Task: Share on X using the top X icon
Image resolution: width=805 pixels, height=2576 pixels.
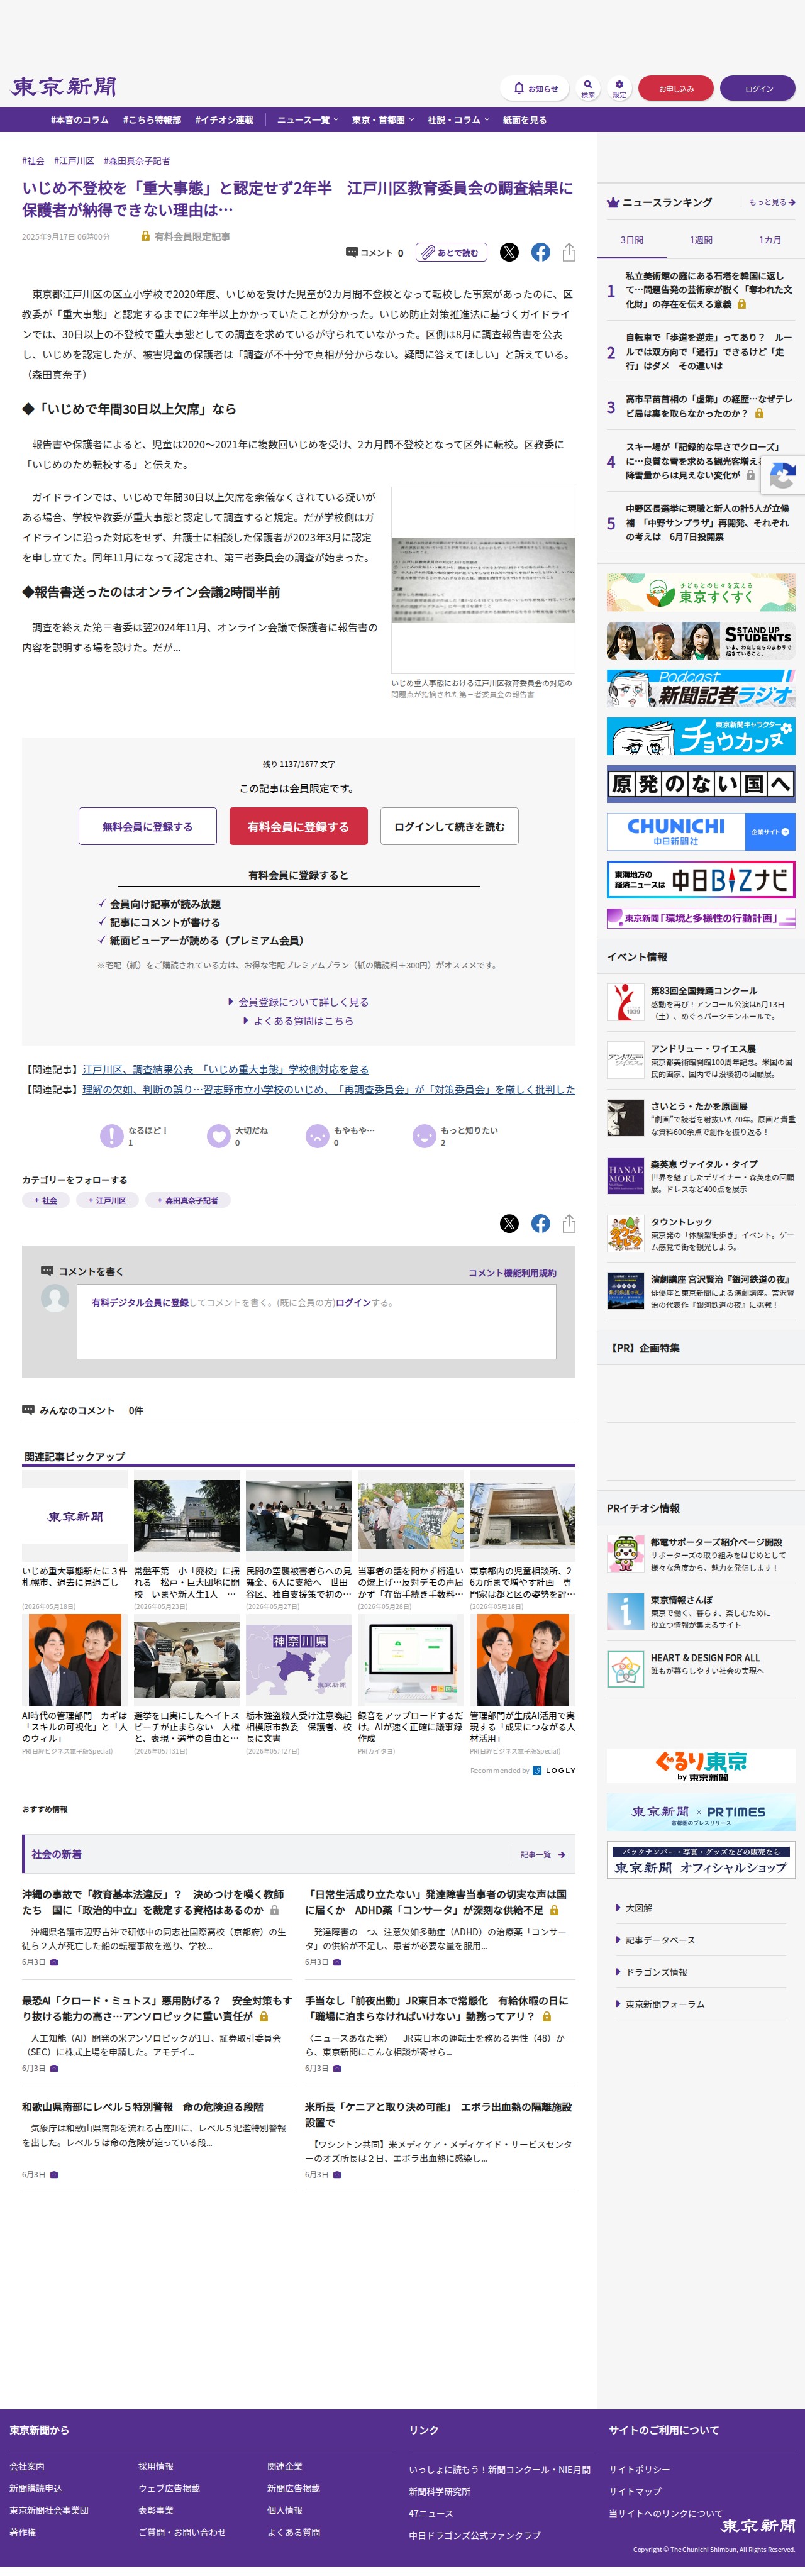Action: click(x=509, y=252)
